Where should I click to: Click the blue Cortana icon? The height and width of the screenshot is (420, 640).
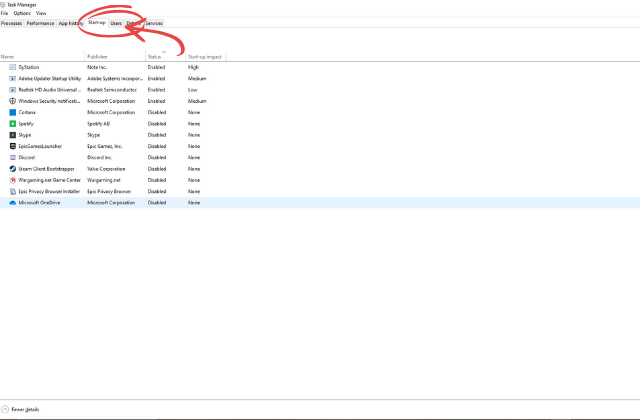(x=13, y=112)
